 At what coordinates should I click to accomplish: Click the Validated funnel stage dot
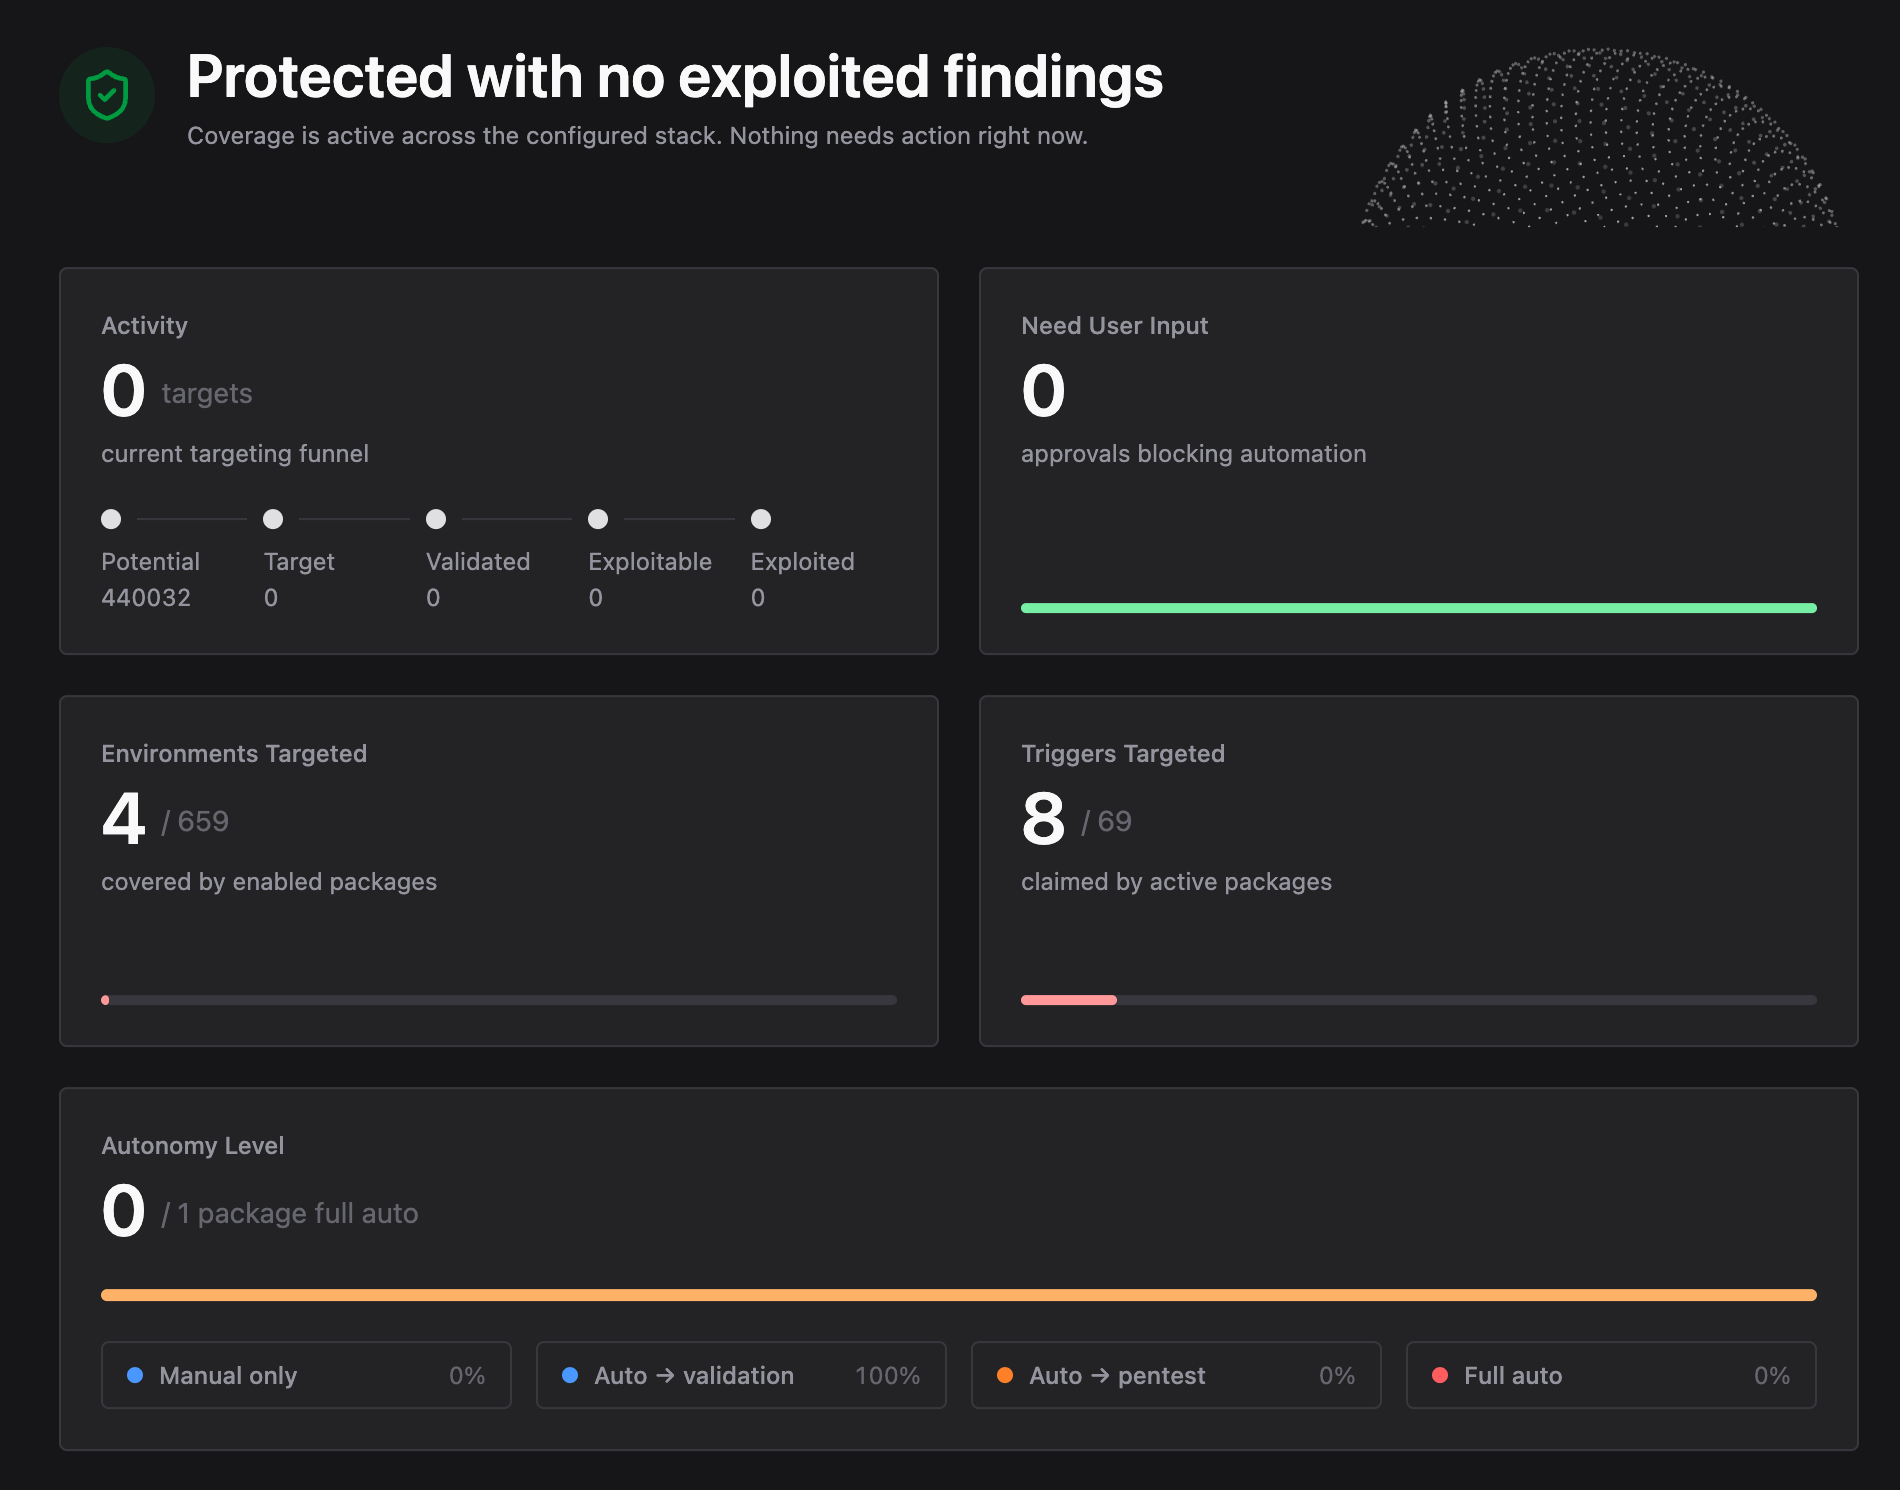click(x=436, y=519)
